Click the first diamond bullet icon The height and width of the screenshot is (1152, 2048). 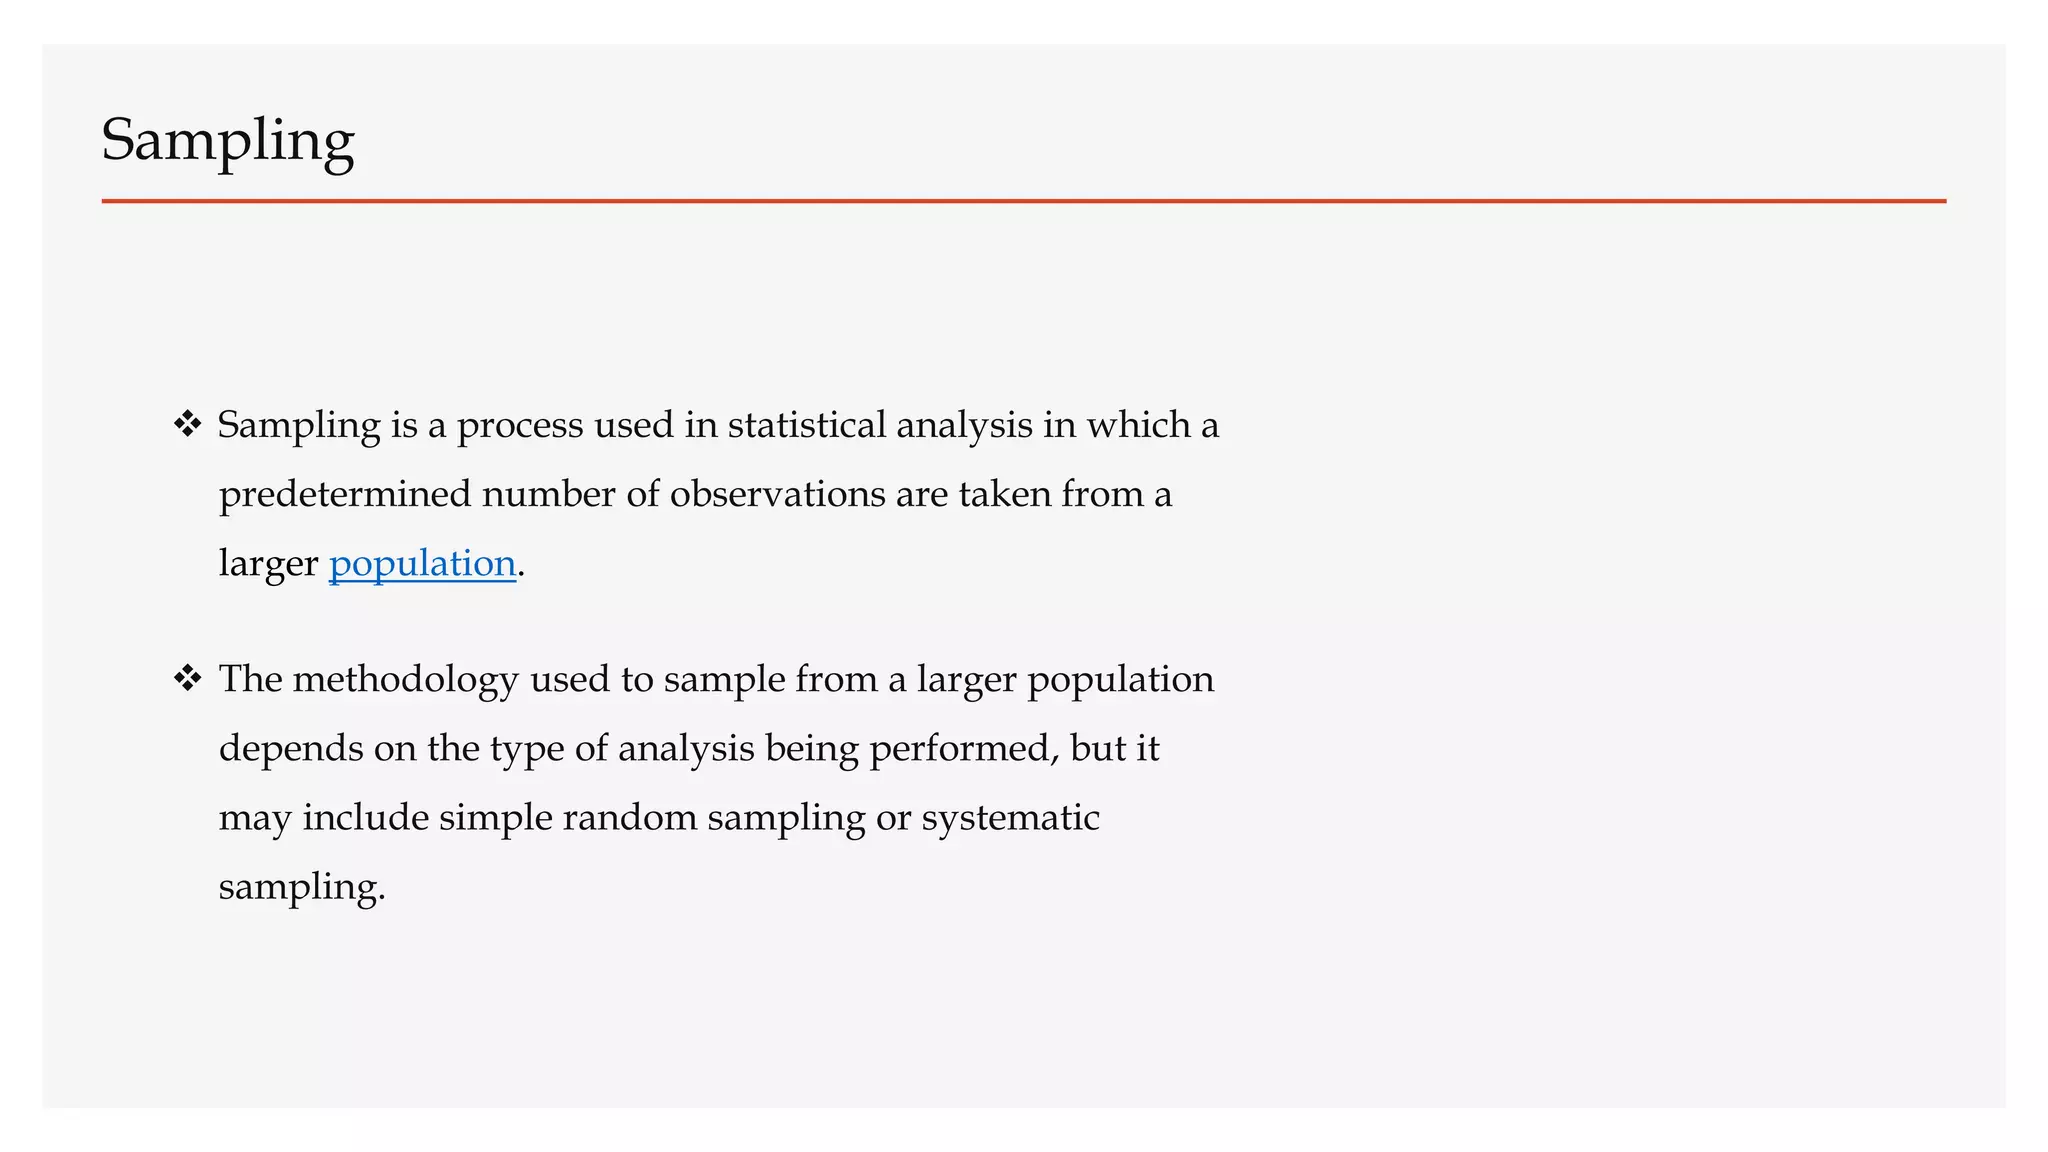187,425
